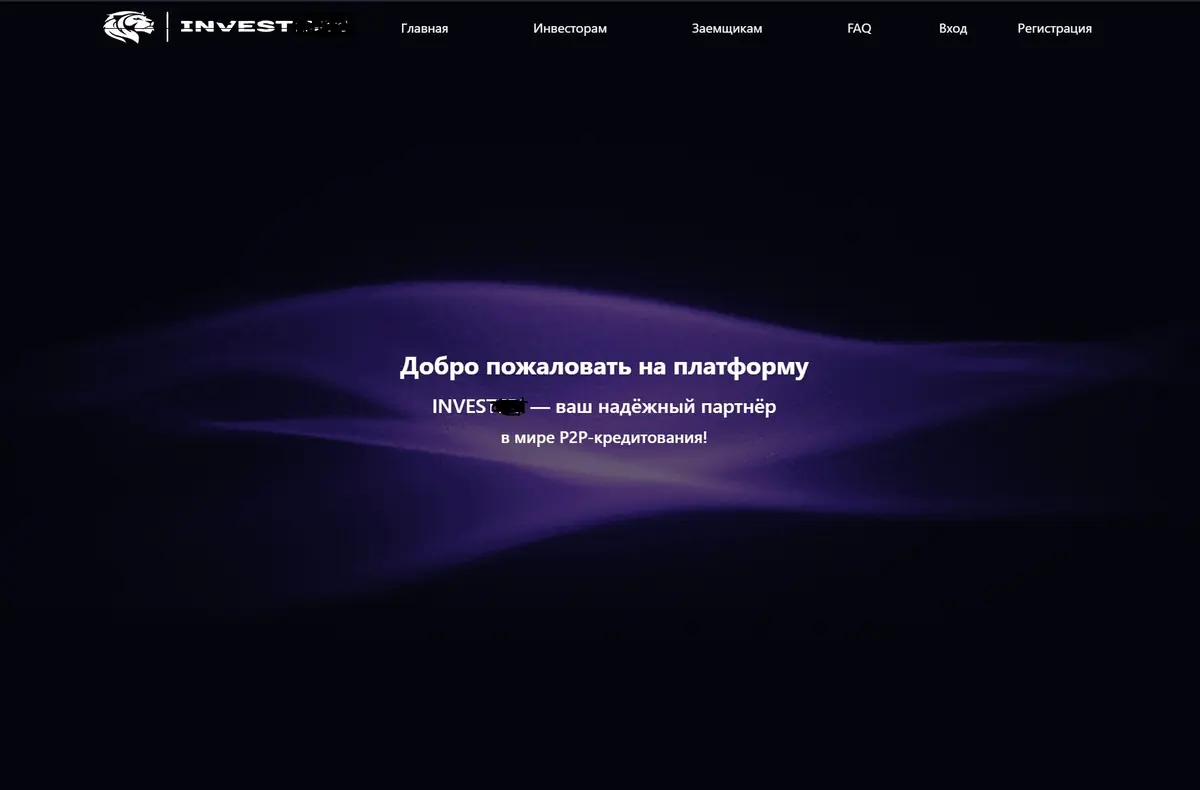Open the Регистрация sign-up link
1200x790 pixels.
click(x=1055, y=28)
